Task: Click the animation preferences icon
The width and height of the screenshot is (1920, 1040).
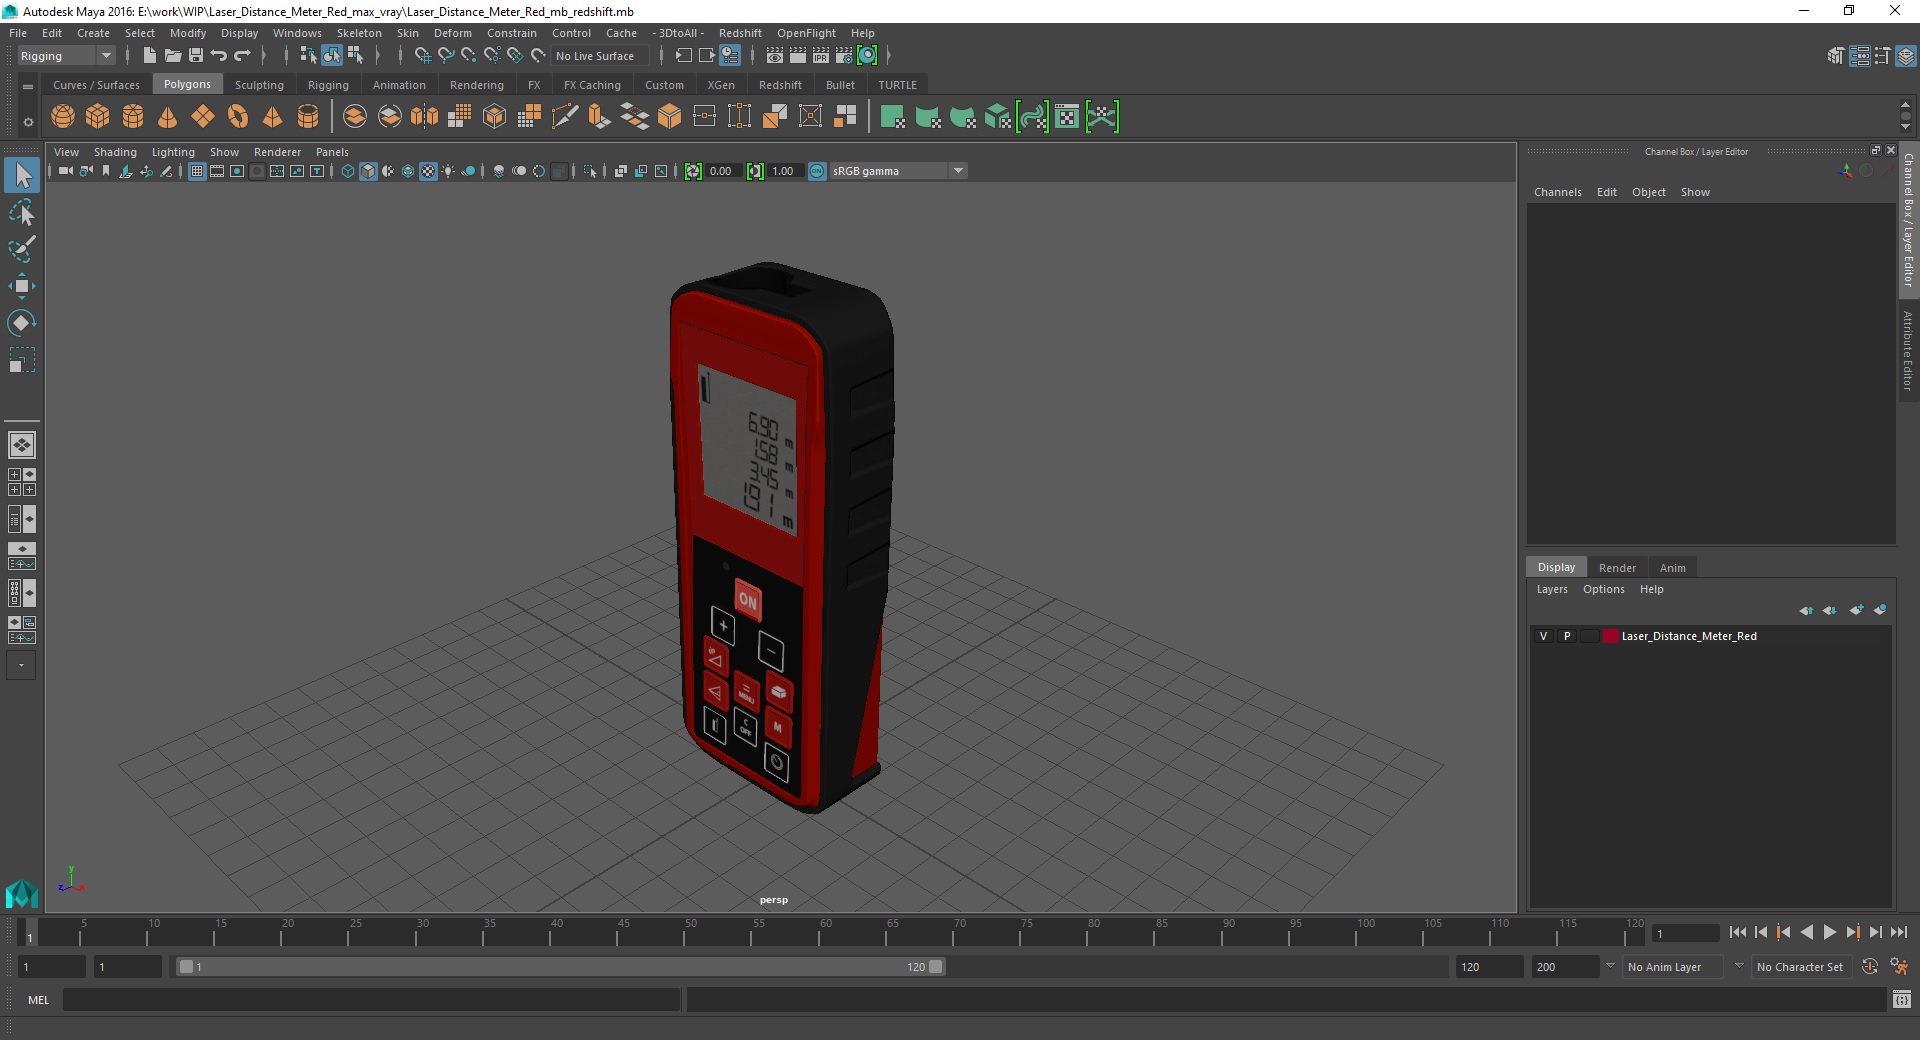Action: [1899, 967]
